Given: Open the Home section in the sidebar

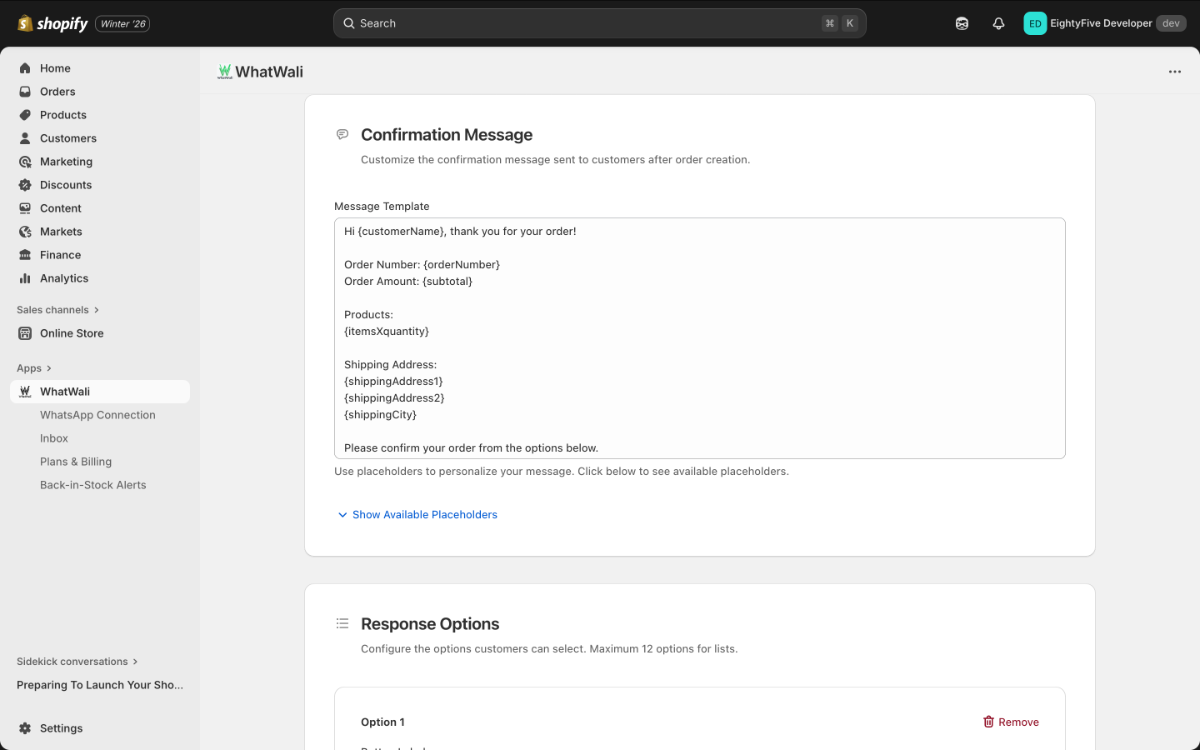Looking at the screenshot, I should coord(56,68).
